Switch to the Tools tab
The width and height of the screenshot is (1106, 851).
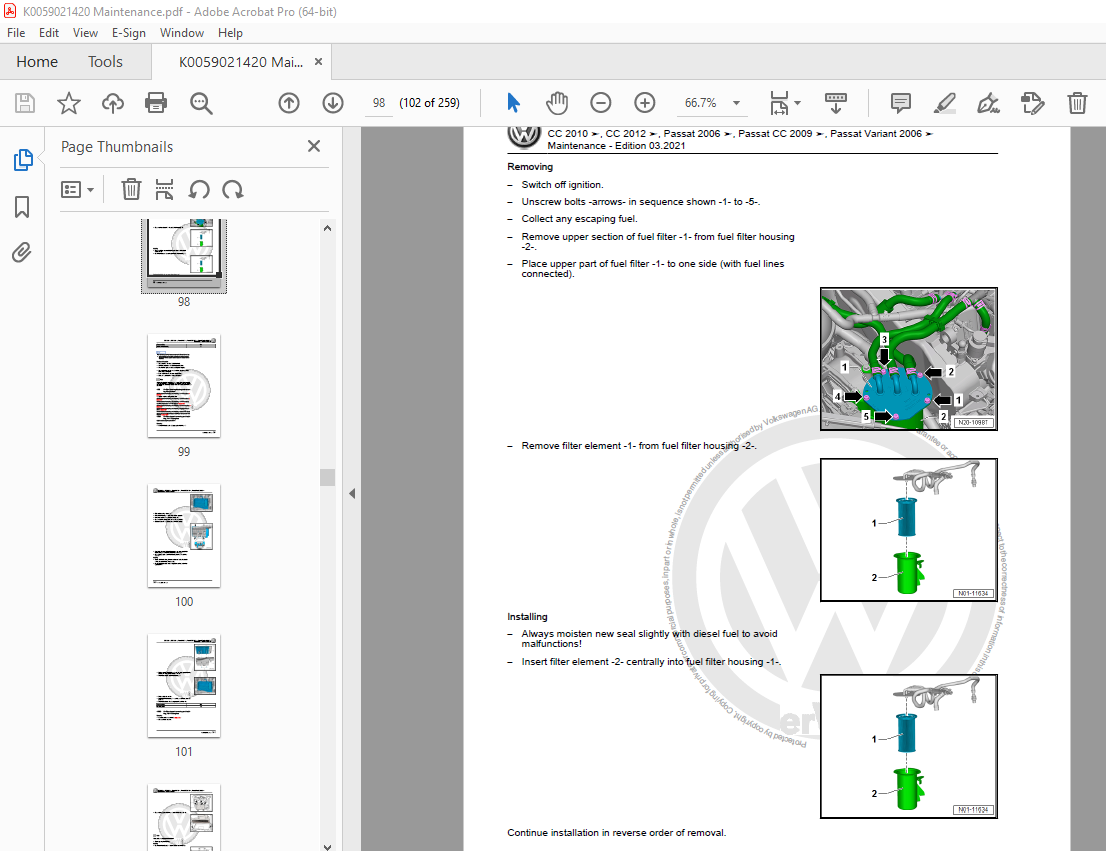tap(105, 62)
